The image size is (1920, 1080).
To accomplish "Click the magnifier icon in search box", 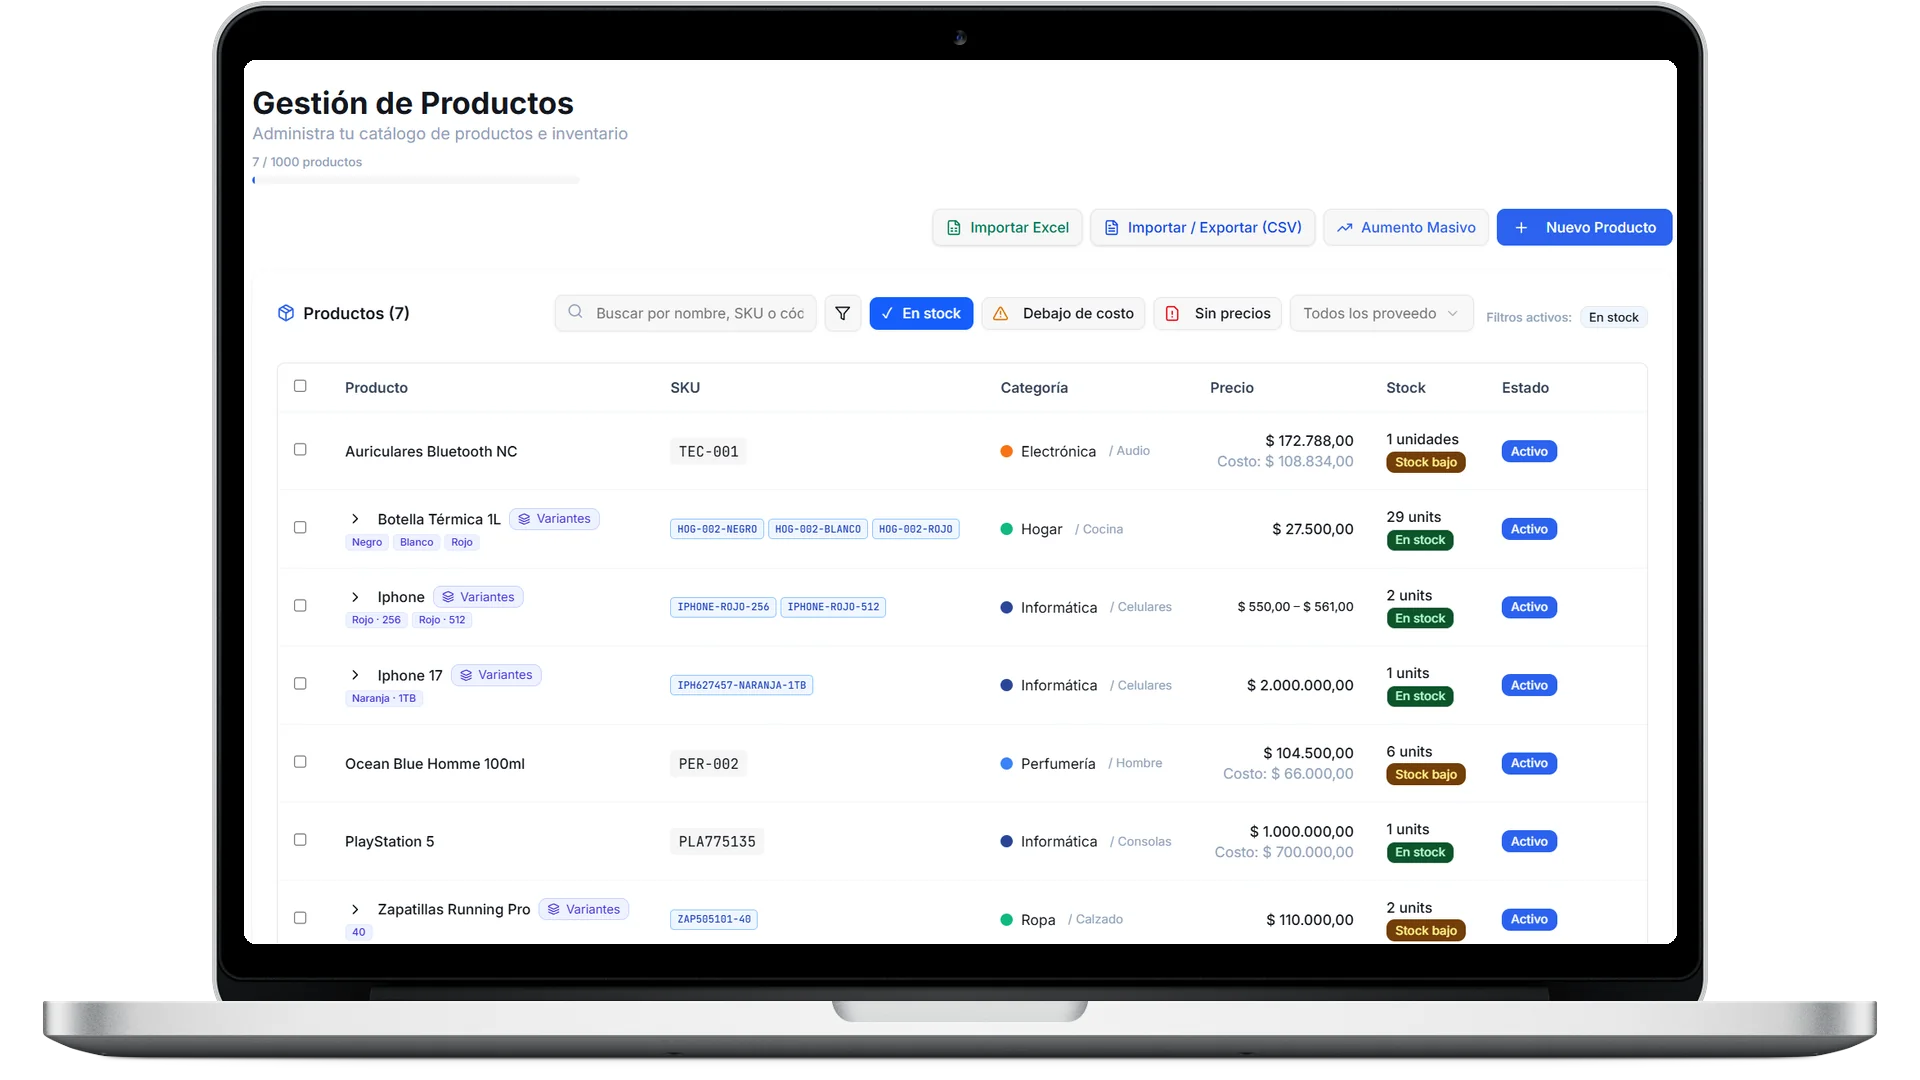I will (575, 312).
